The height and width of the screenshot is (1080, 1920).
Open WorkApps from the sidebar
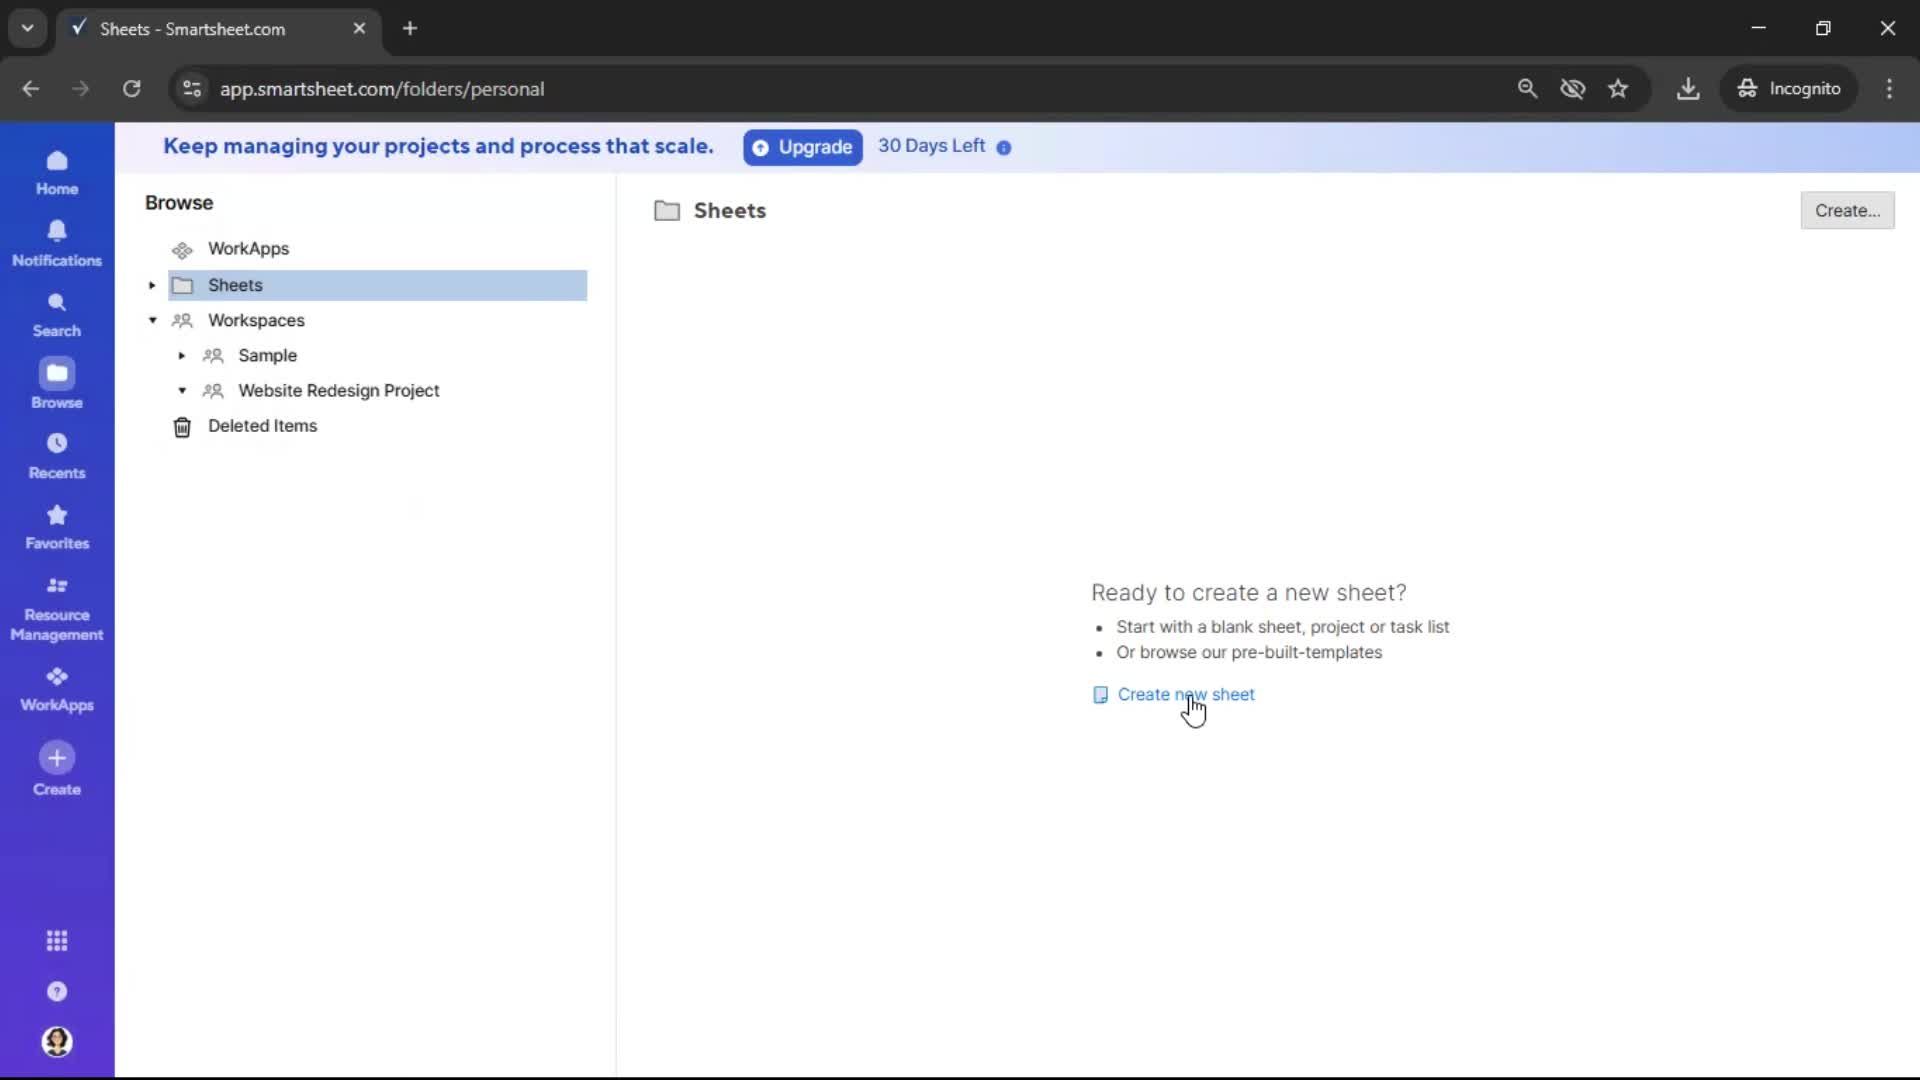click(57, 687)
